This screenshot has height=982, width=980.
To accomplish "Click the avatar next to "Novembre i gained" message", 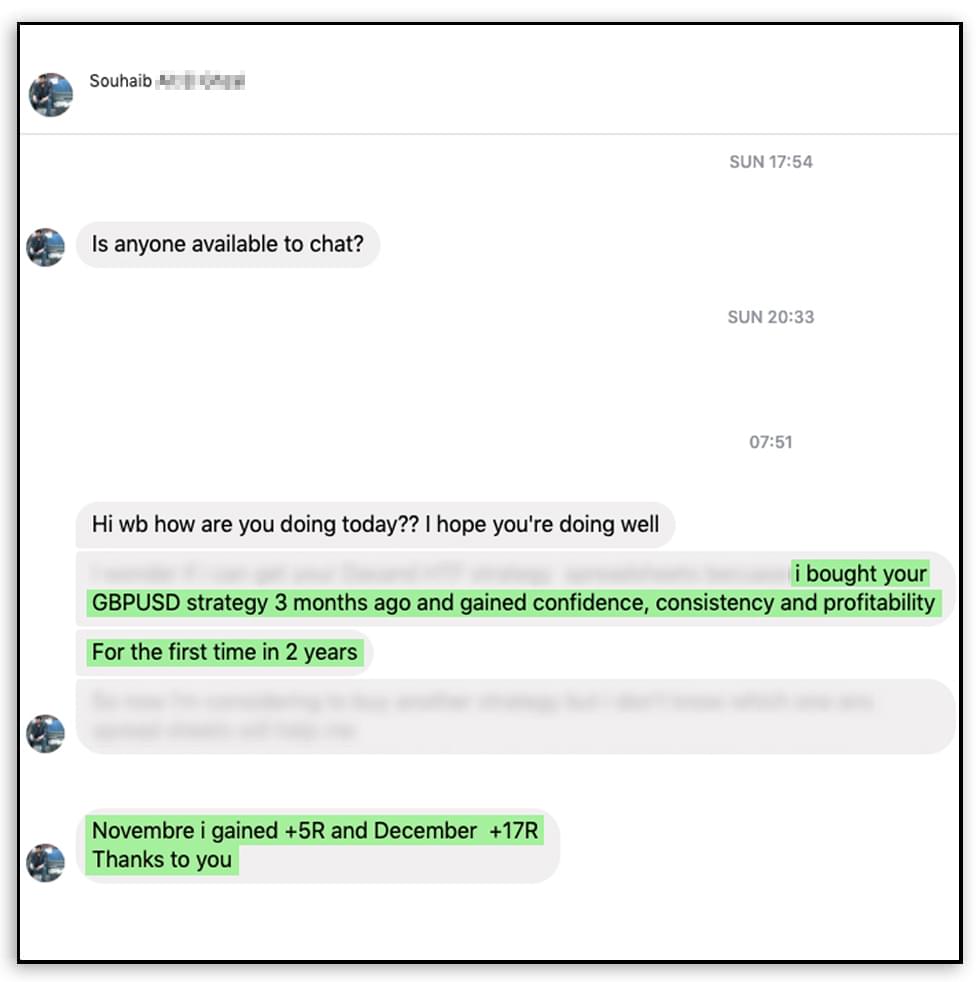I will pyautogui.click(x=46, y=863).
